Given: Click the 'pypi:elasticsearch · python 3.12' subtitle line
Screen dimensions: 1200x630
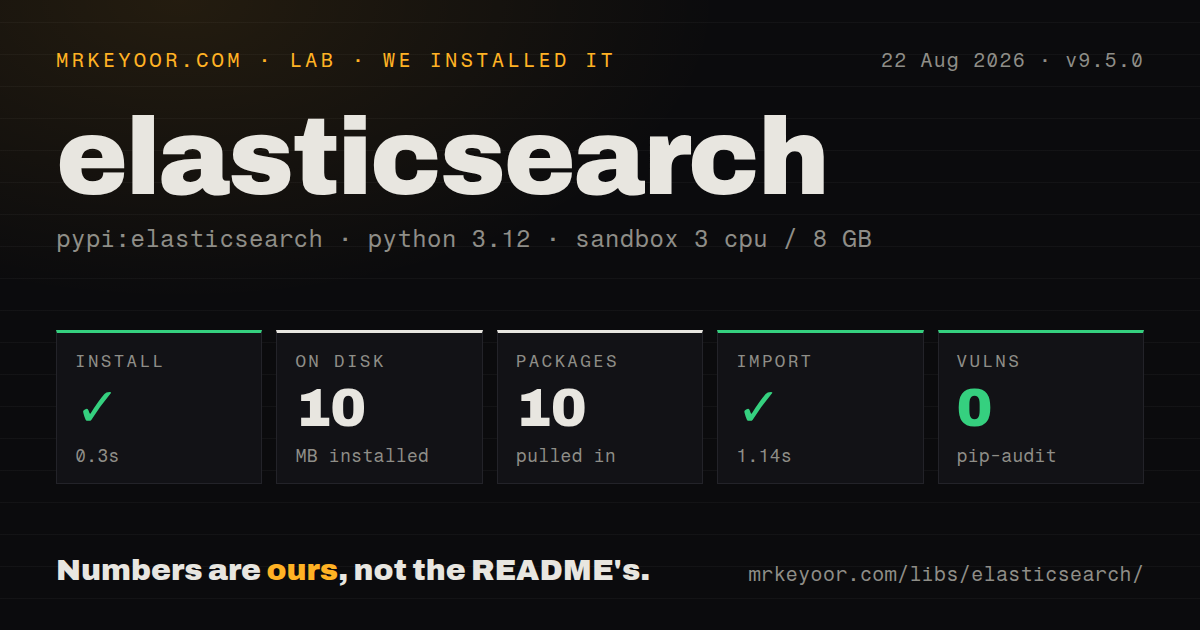Looking at the screenshot, I should [x=464, y=240].
